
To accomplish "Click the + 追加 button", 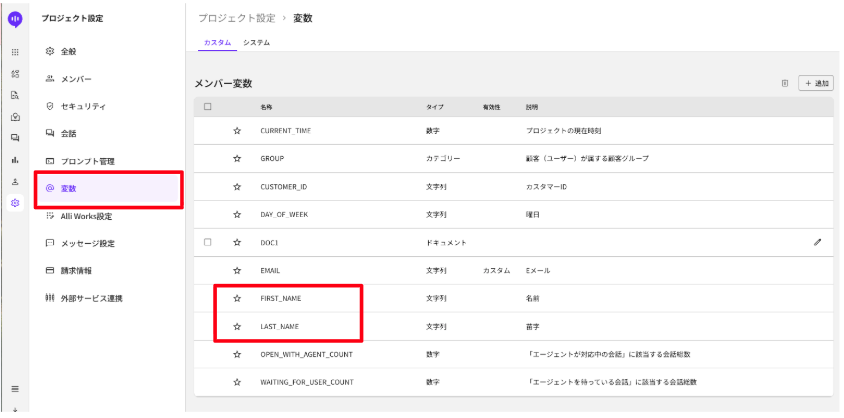I will click(816, 83).
